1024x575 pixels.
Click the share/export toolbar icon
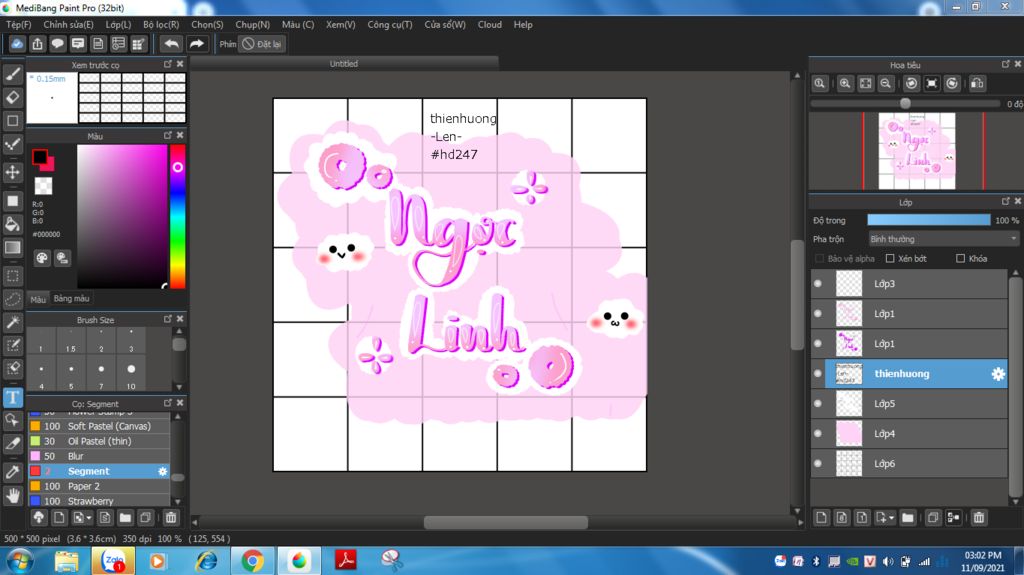tap(37, 44)
